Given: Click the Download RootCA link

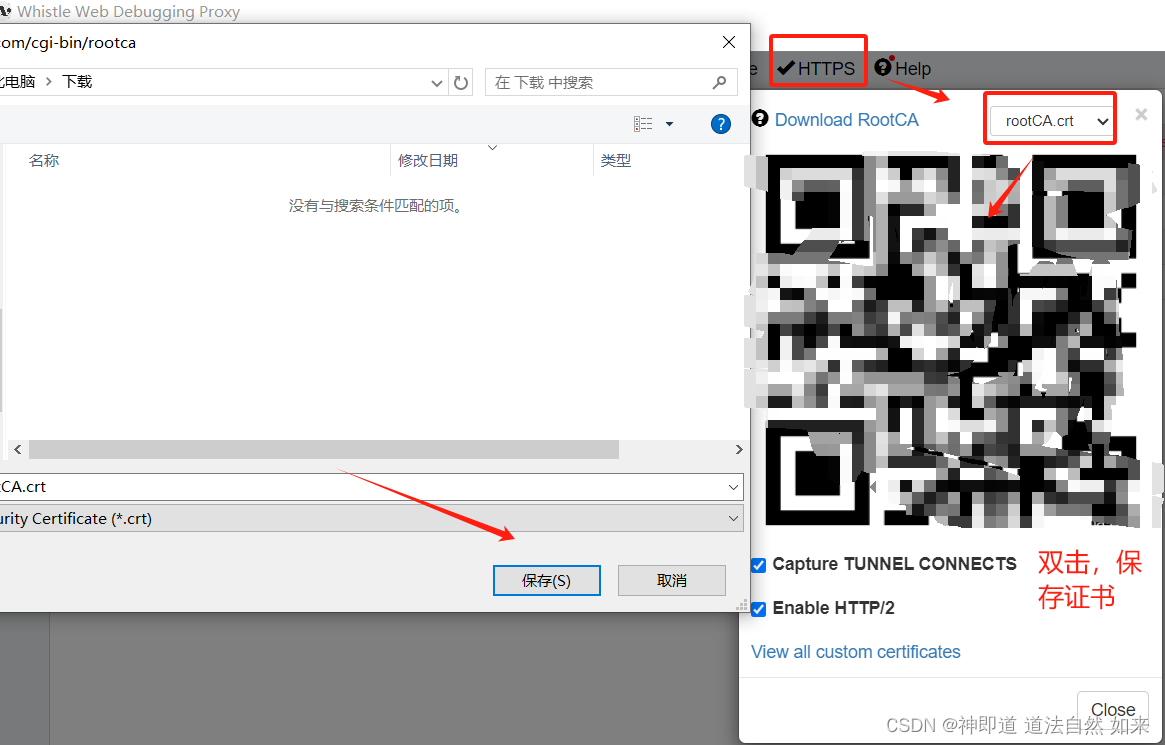Looking at the screenshot, I should click(x=846, y=119).
